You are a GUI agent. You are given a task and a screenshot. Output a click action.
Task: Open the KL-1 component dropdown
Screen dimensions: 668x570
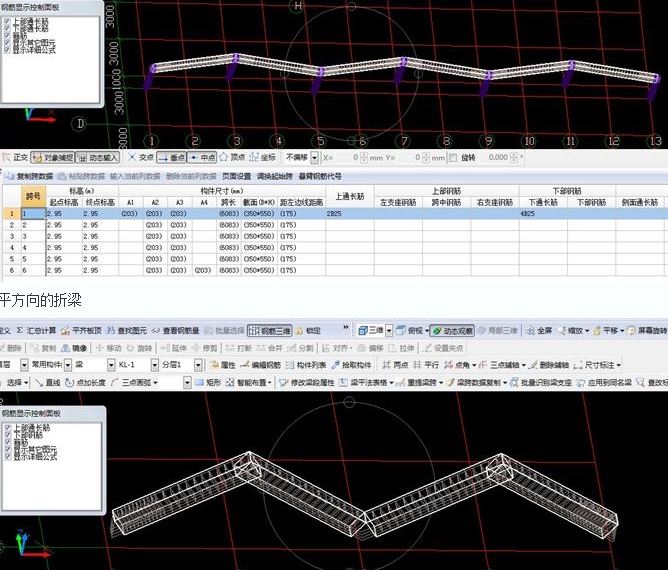(155, 365)
